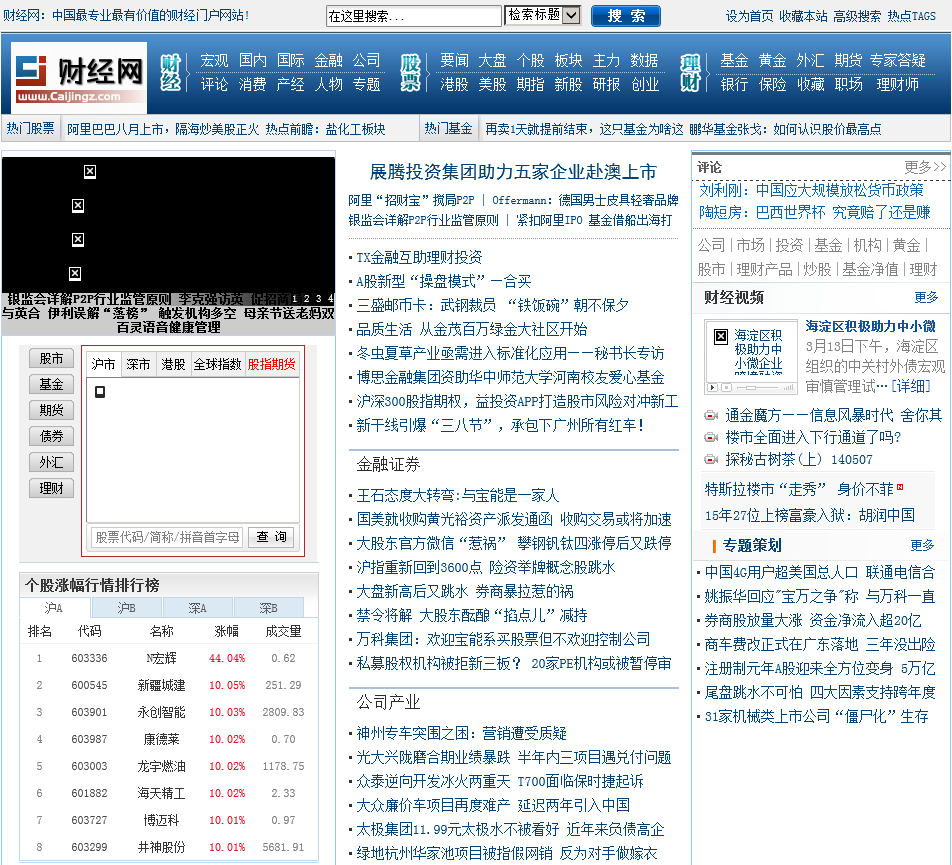Open the 高级搜索 link
952x865 pixels.
coord(856,16)
